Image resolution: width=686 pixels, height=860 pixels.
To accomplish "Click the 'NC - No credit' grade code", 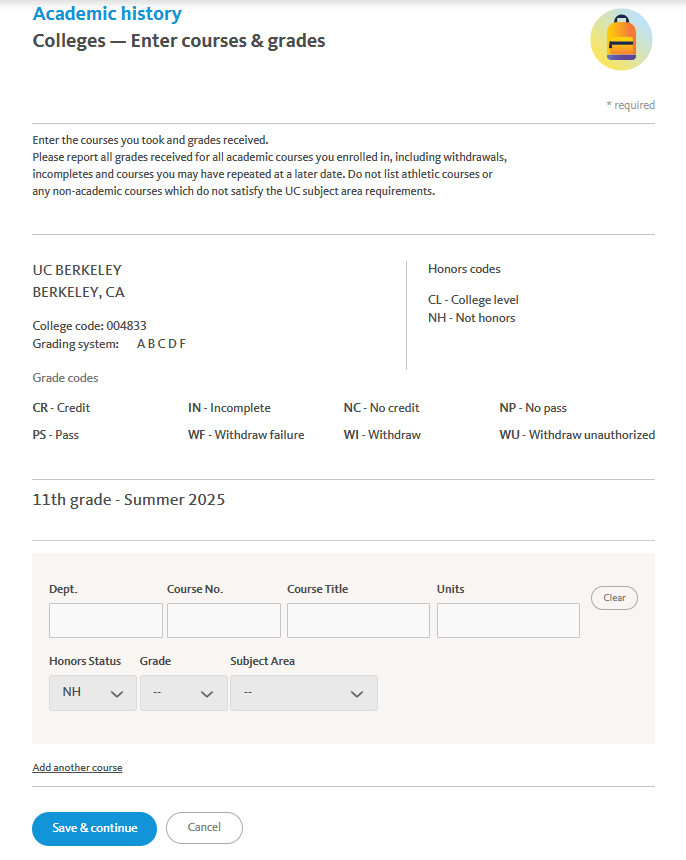I will [x=382, y=408].
